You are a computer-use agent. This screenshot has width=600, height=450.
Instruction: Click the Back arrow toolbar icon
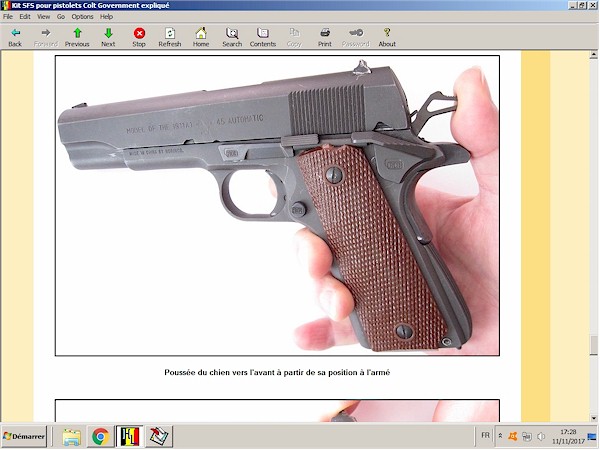click(15, 33)
